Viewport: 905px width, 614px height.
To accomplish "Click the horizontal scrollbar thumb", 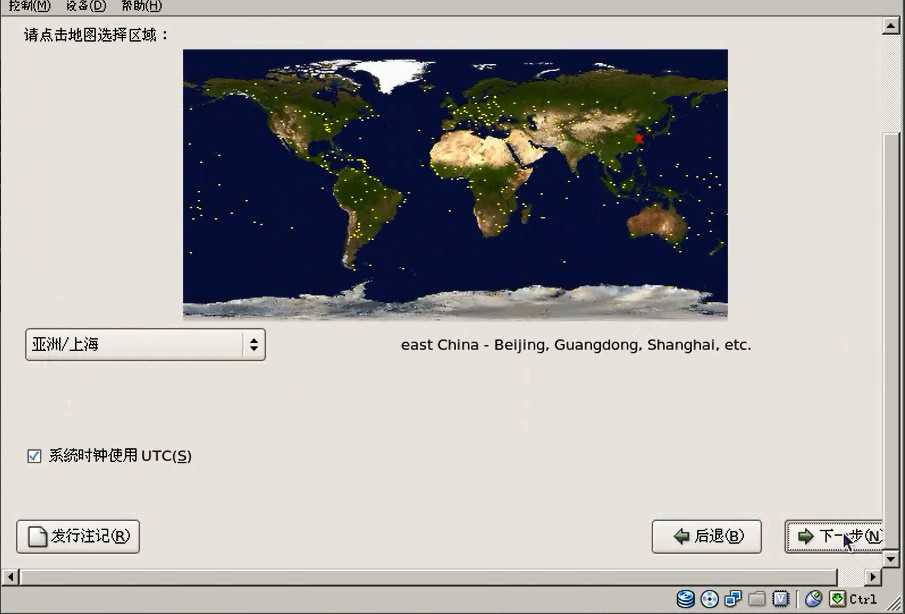I will pos(428,576).
